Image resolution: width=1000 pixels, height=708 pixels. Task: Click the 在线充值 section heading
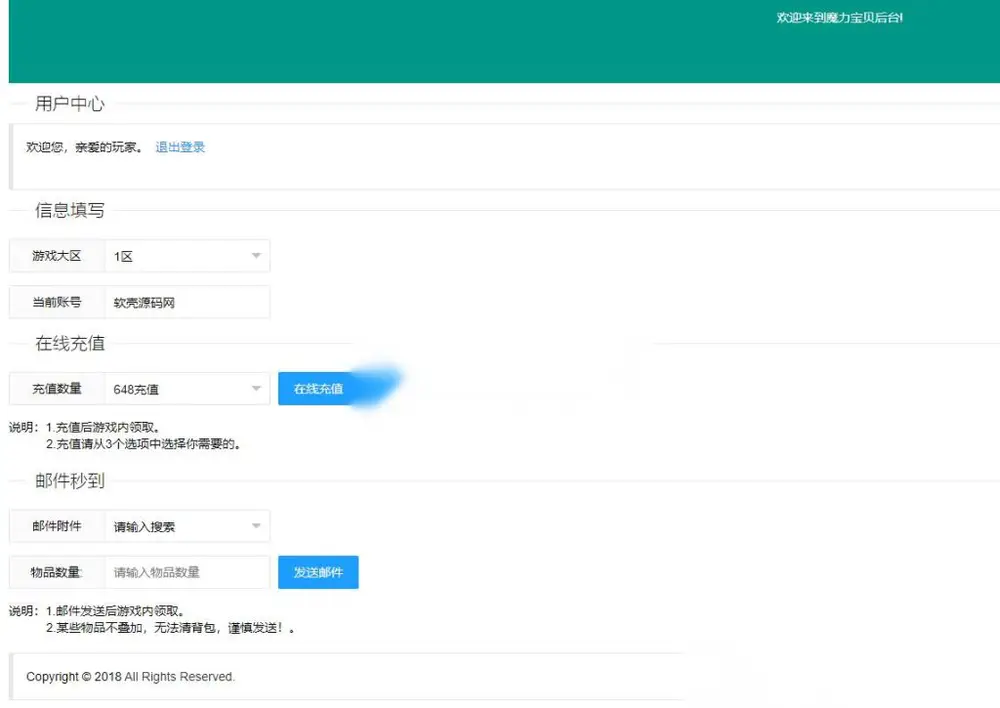(70, 344)
